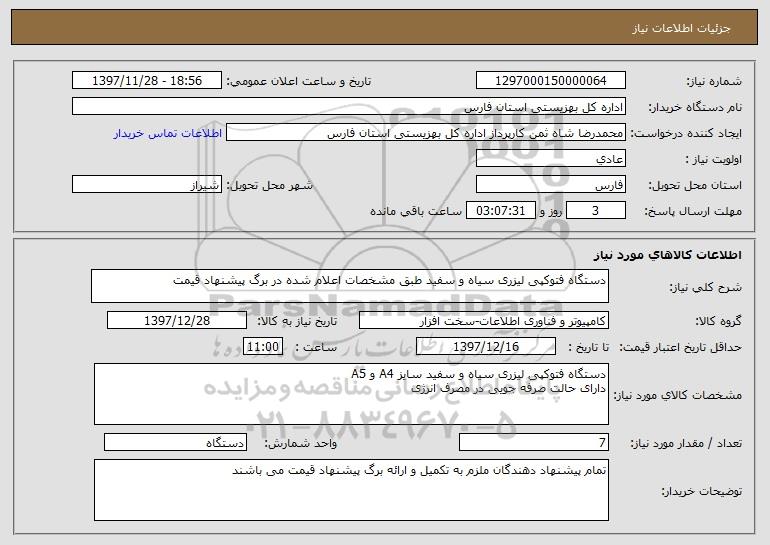Image resolution: width=770 pixels, height=545 pixels.
Task: Click the remaining time field 03:07:31
Action: pos(500,211)
